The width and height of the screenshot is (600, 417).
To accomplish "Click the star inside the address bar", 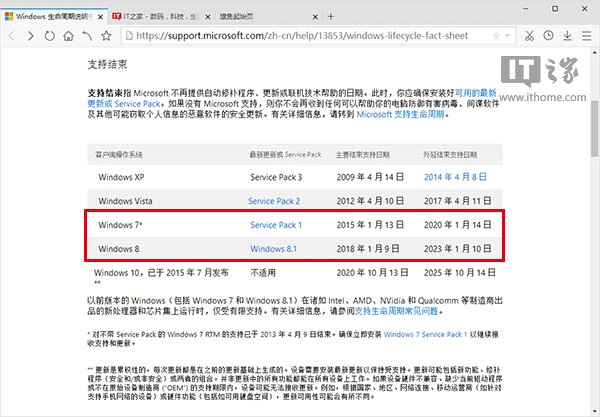I will [496, 36].
